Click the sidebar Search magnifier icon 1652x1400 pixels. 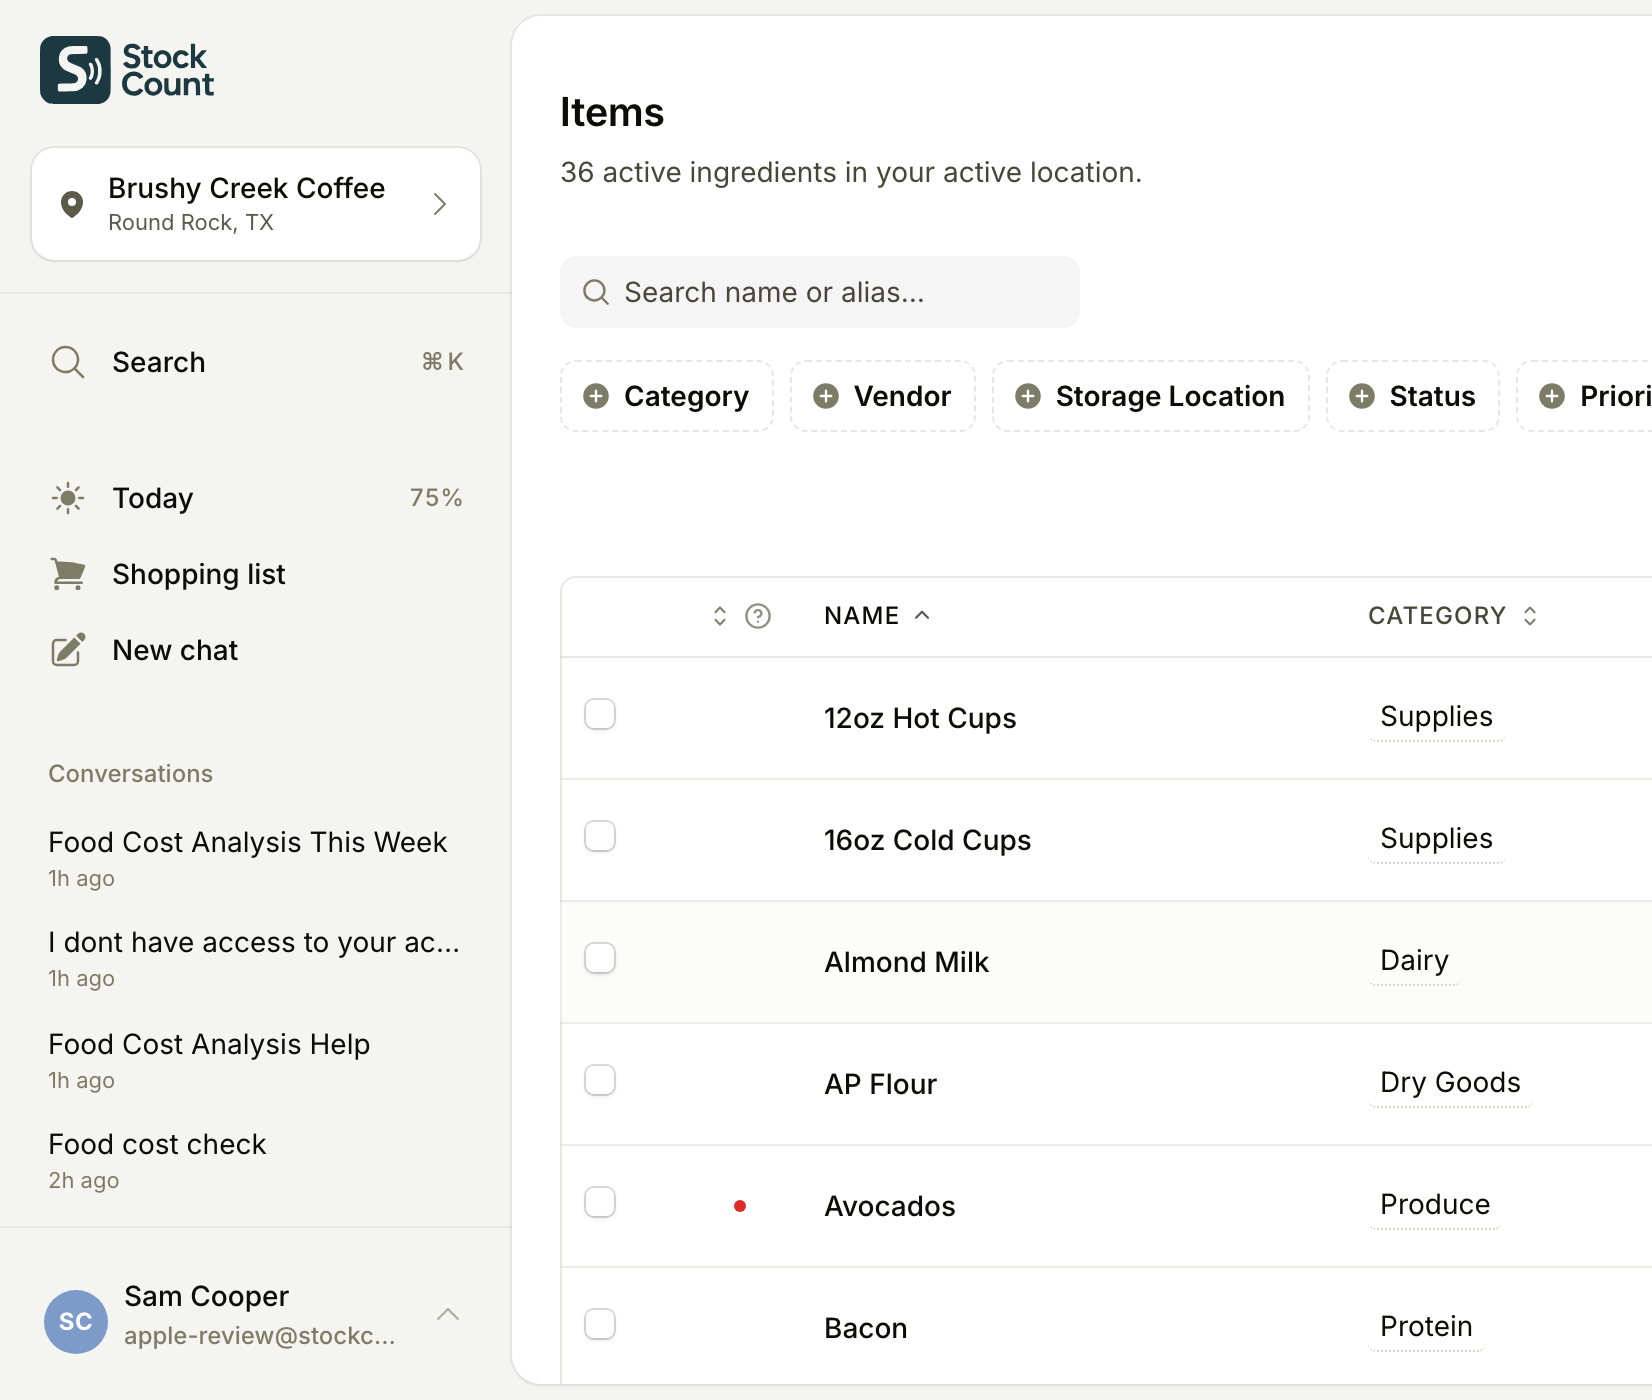pos(68,362)
